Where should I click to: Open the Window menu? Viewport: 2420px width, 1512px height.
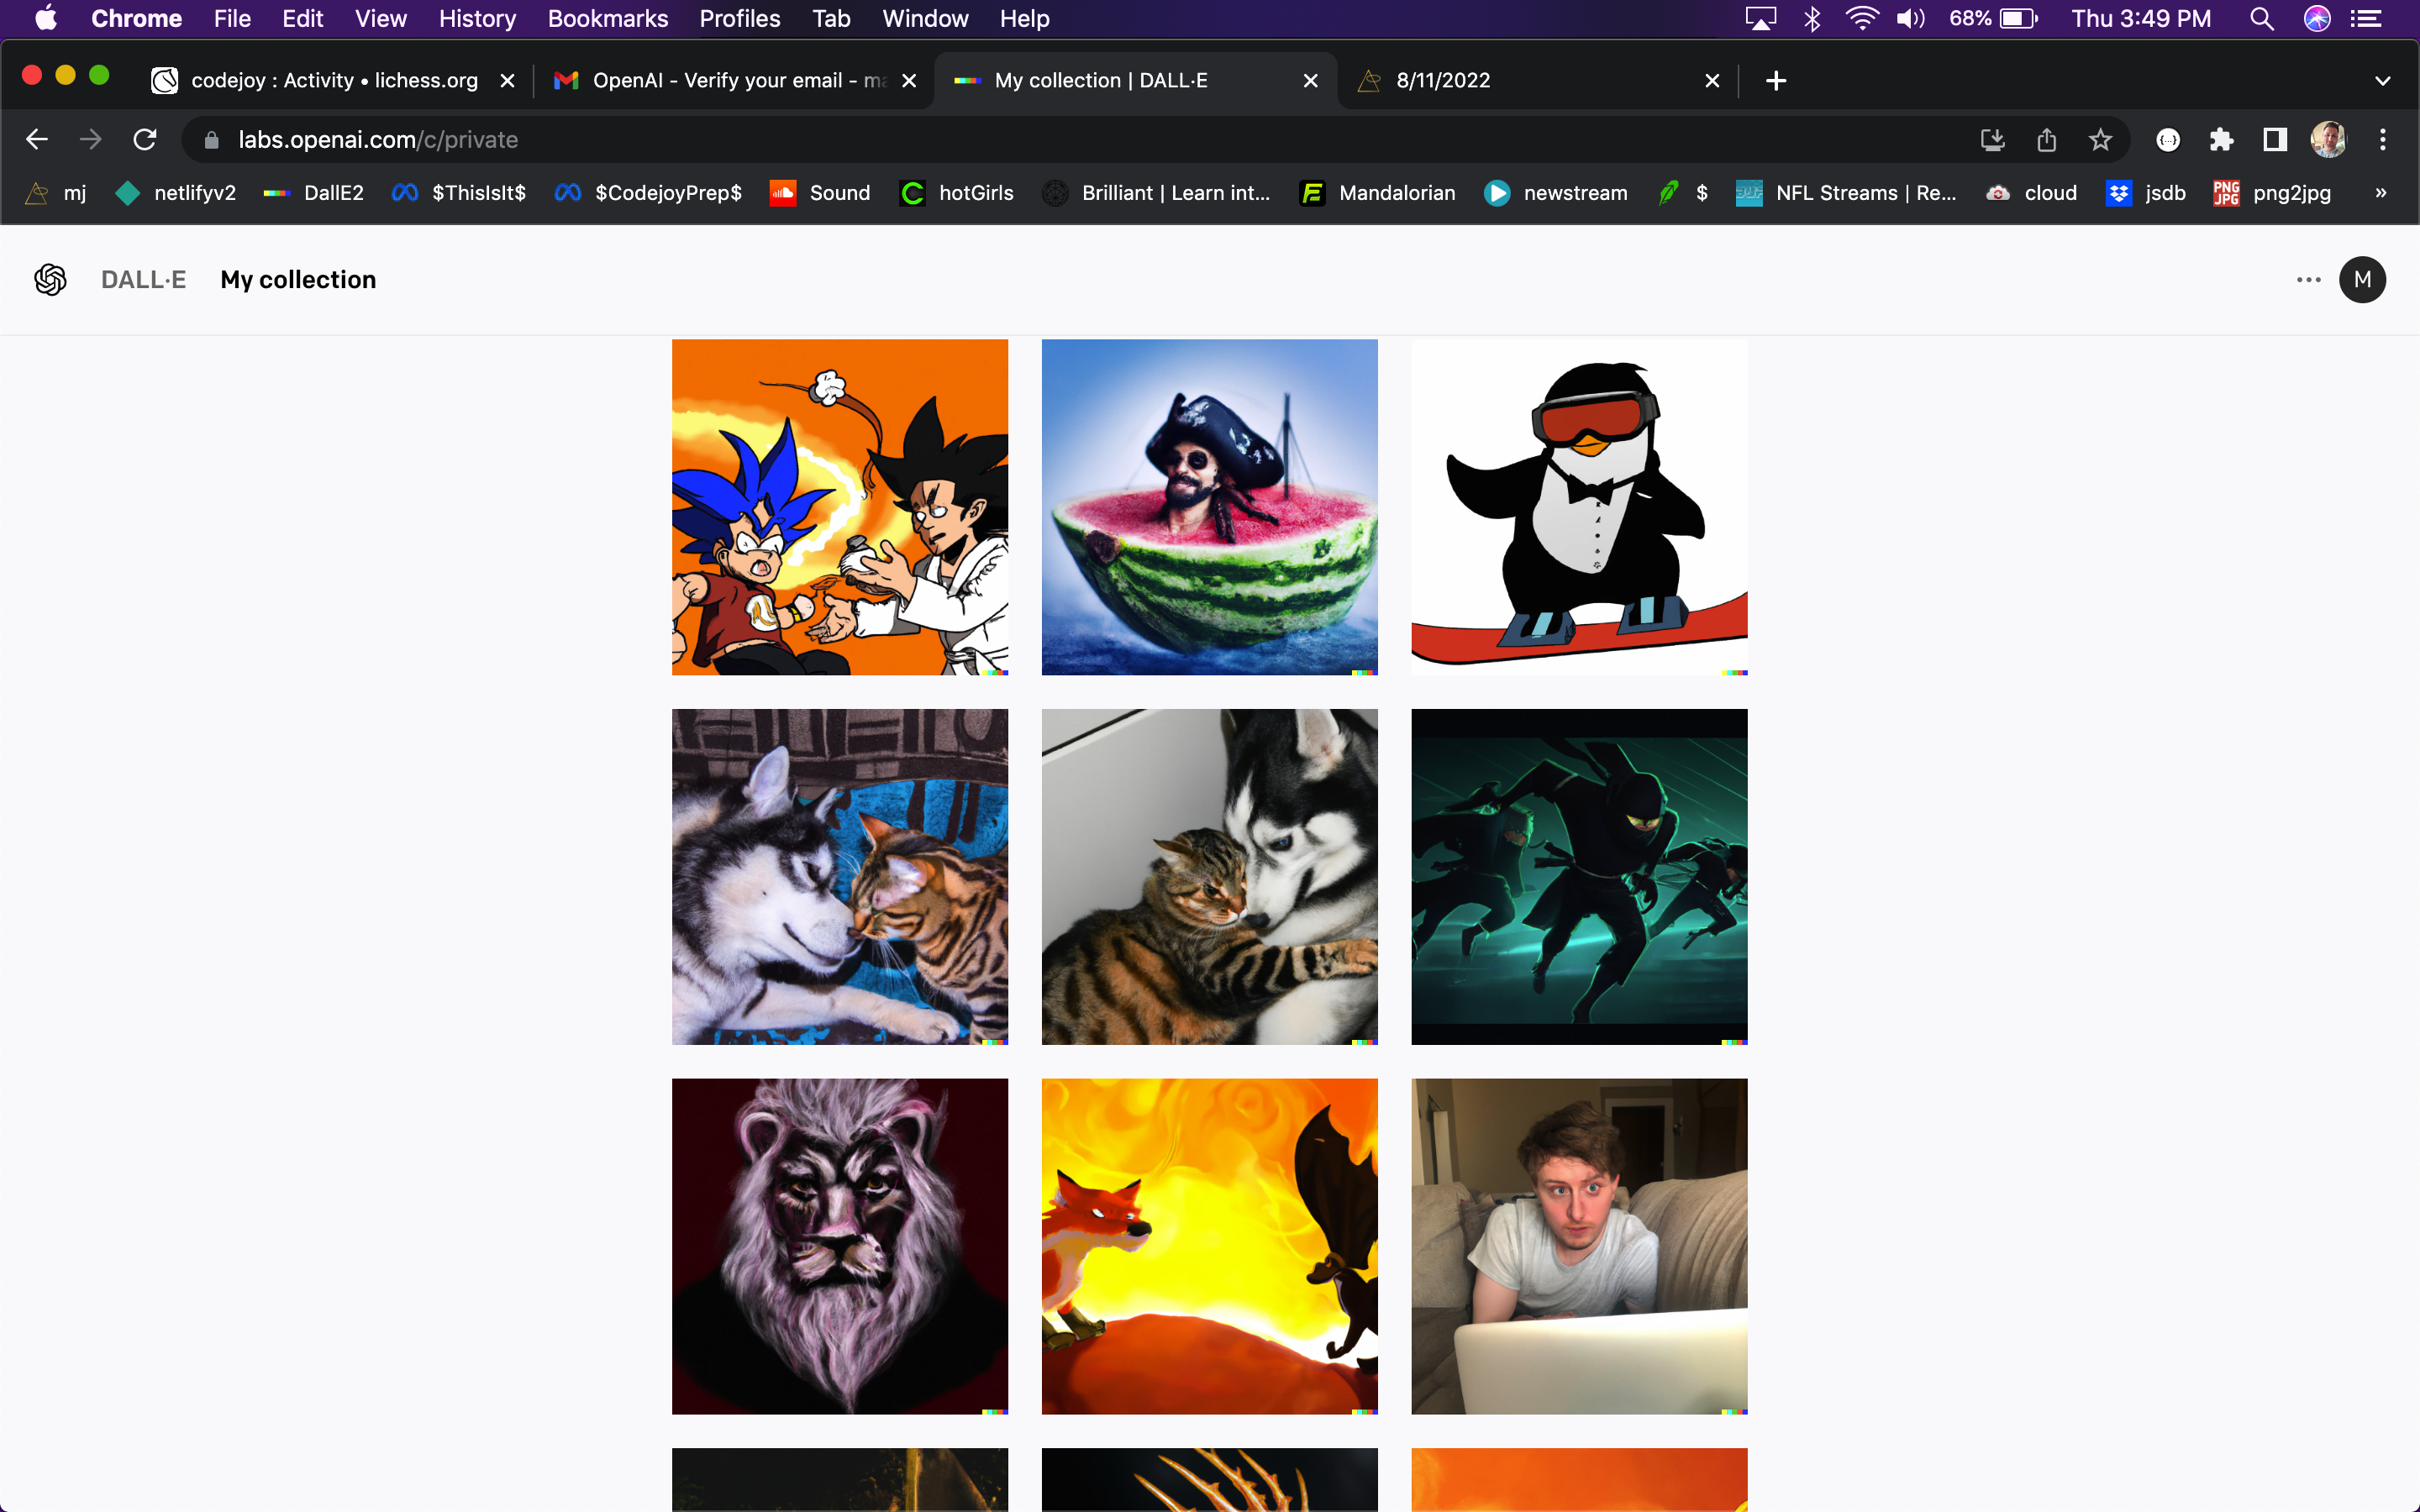(x=925, y=19)
